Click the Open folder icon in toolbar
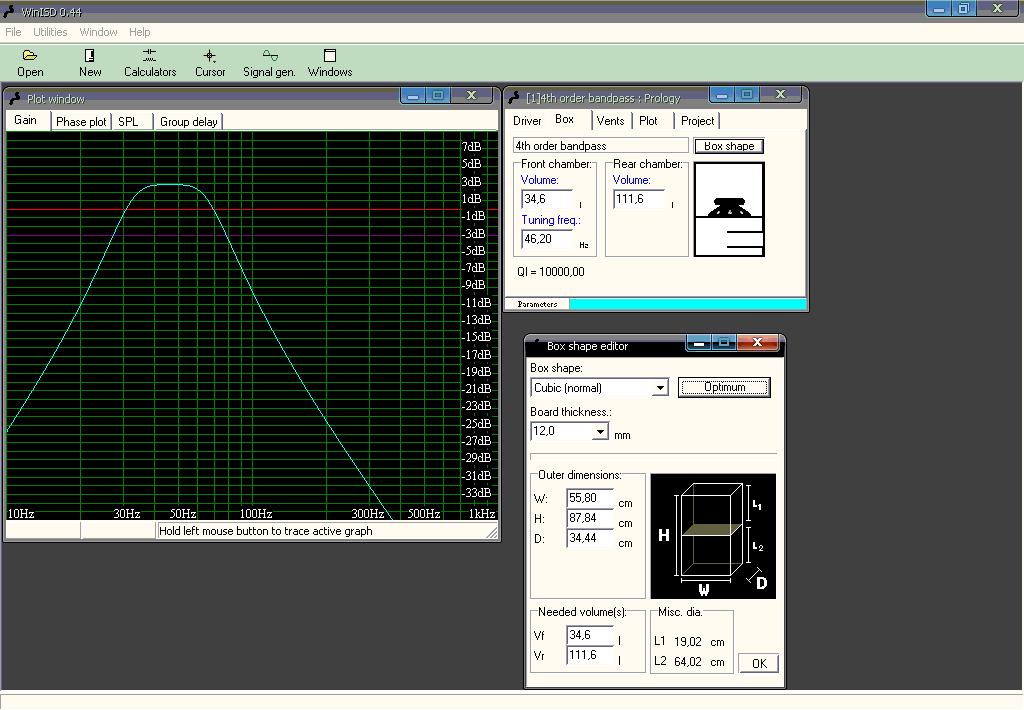The height and width of the screenshot is (710, 1024). 30,56
